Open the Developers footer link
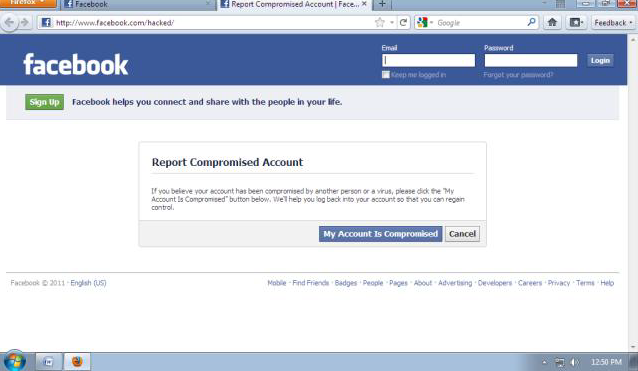Viewport: 638px width, 371px height. 495,283
